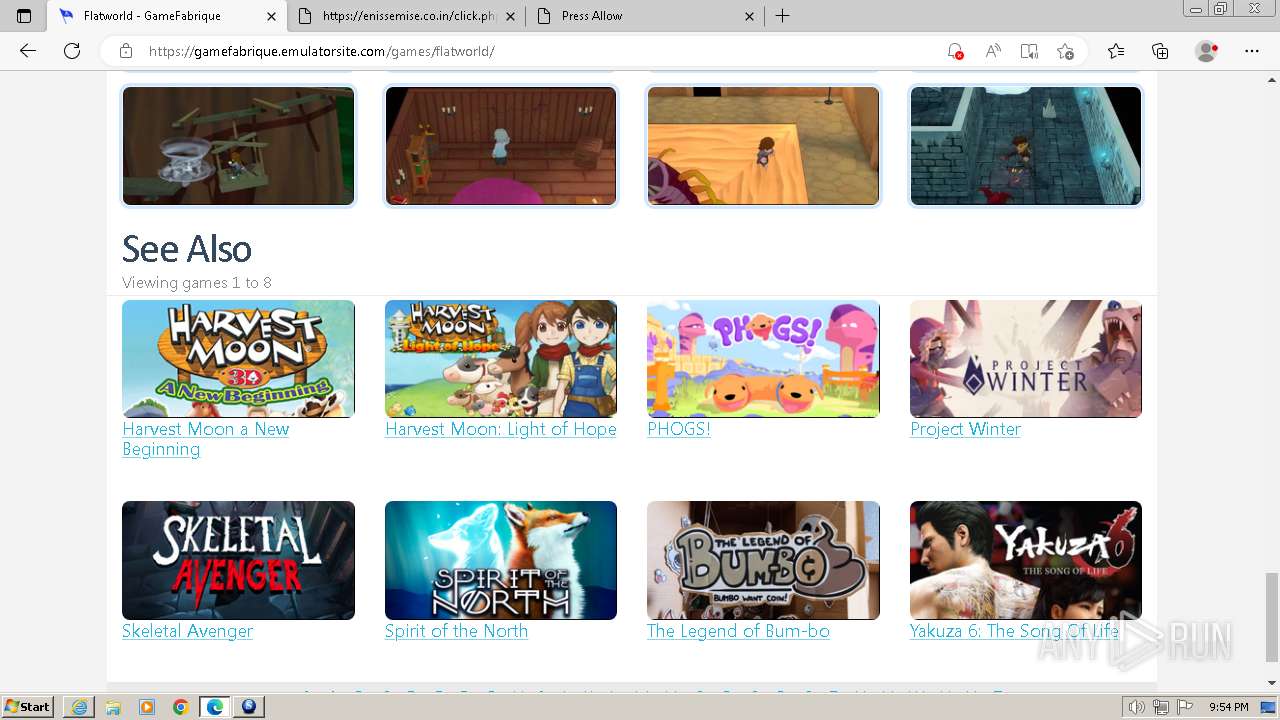Image resolution: width=1280 pixels, height=720 pixels.
Task: Switch to the enissemise.co.in tab
Action: tap(406, 16)
